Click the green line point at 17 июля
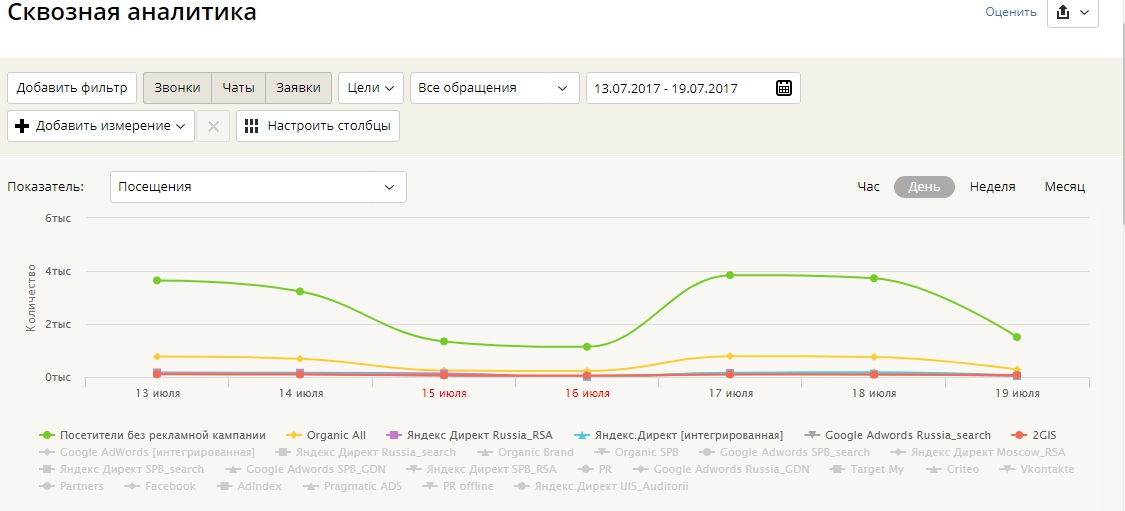 (x=730, y=275)
